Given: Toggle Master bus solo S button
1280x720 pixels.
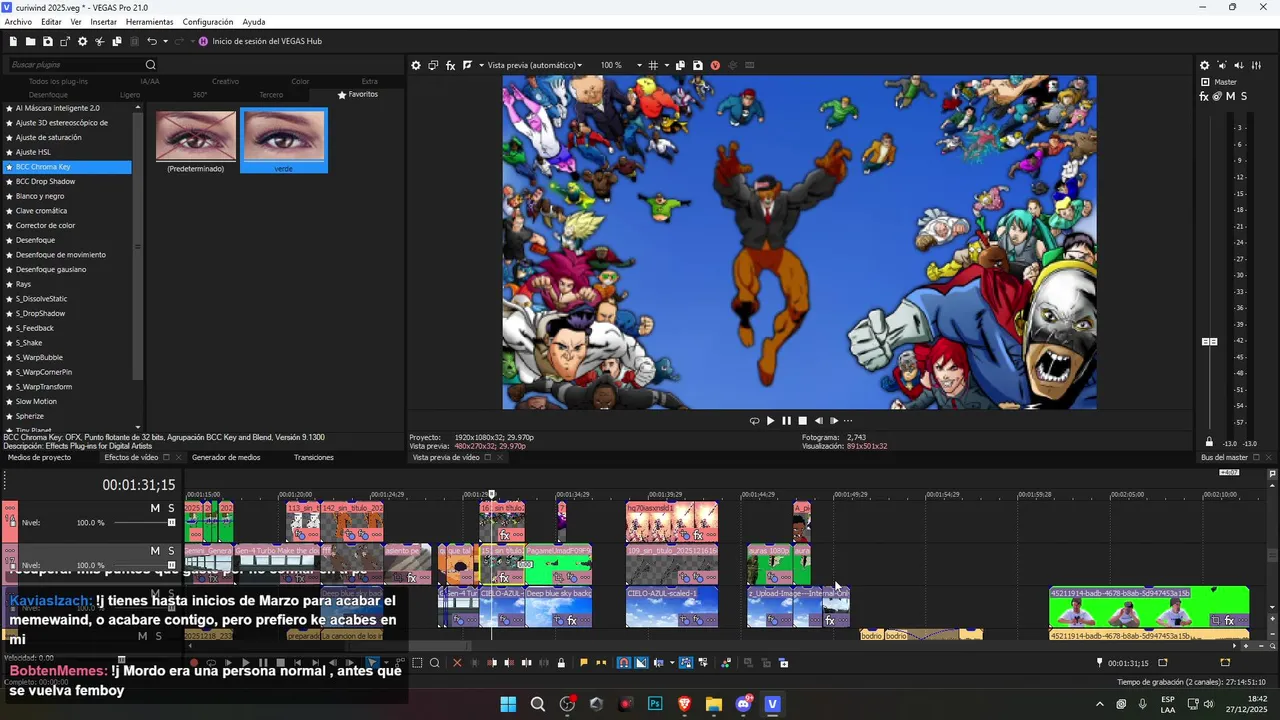Looking at the screenshot, I should click(x=1244, y=97).
